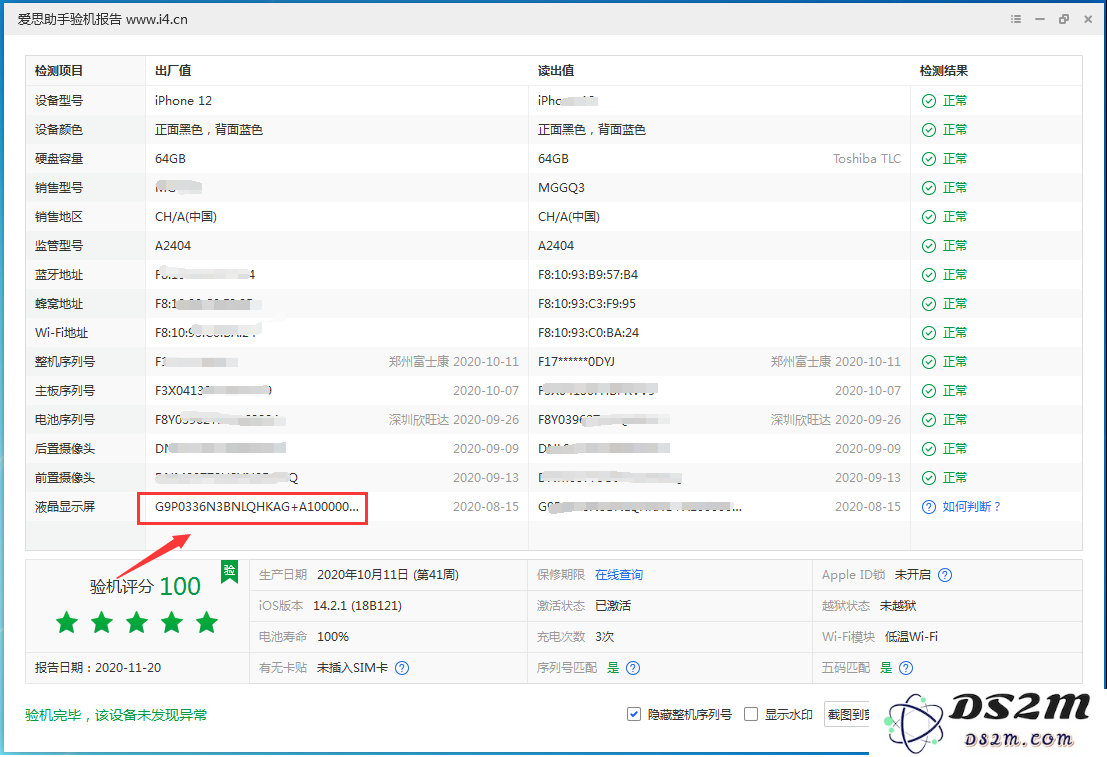Click the 检测项目 column header
This screenshot has height=757, width=1107.
pos(59,71)
